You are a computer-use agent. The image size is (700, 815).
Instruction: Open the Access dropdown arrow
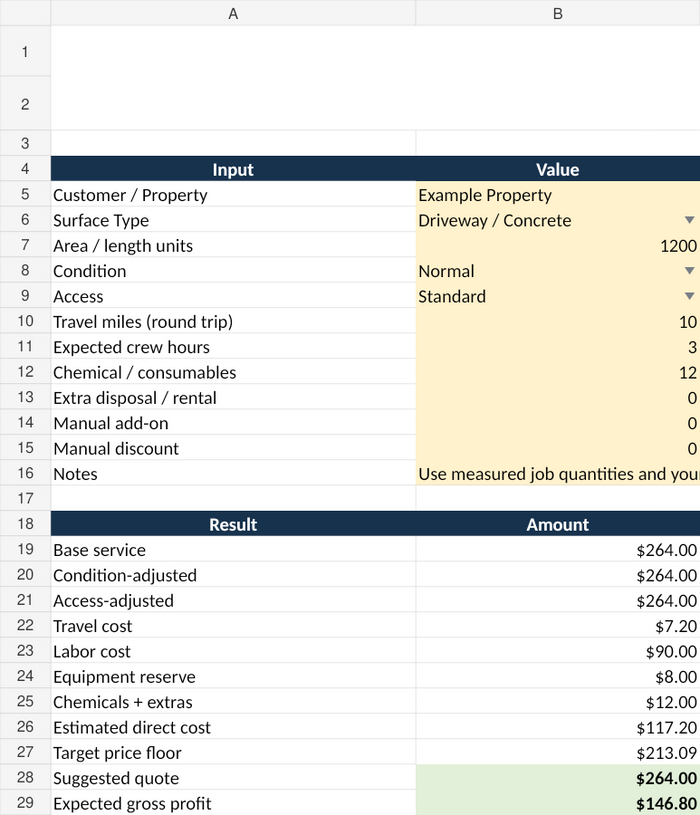coord(689,296)
